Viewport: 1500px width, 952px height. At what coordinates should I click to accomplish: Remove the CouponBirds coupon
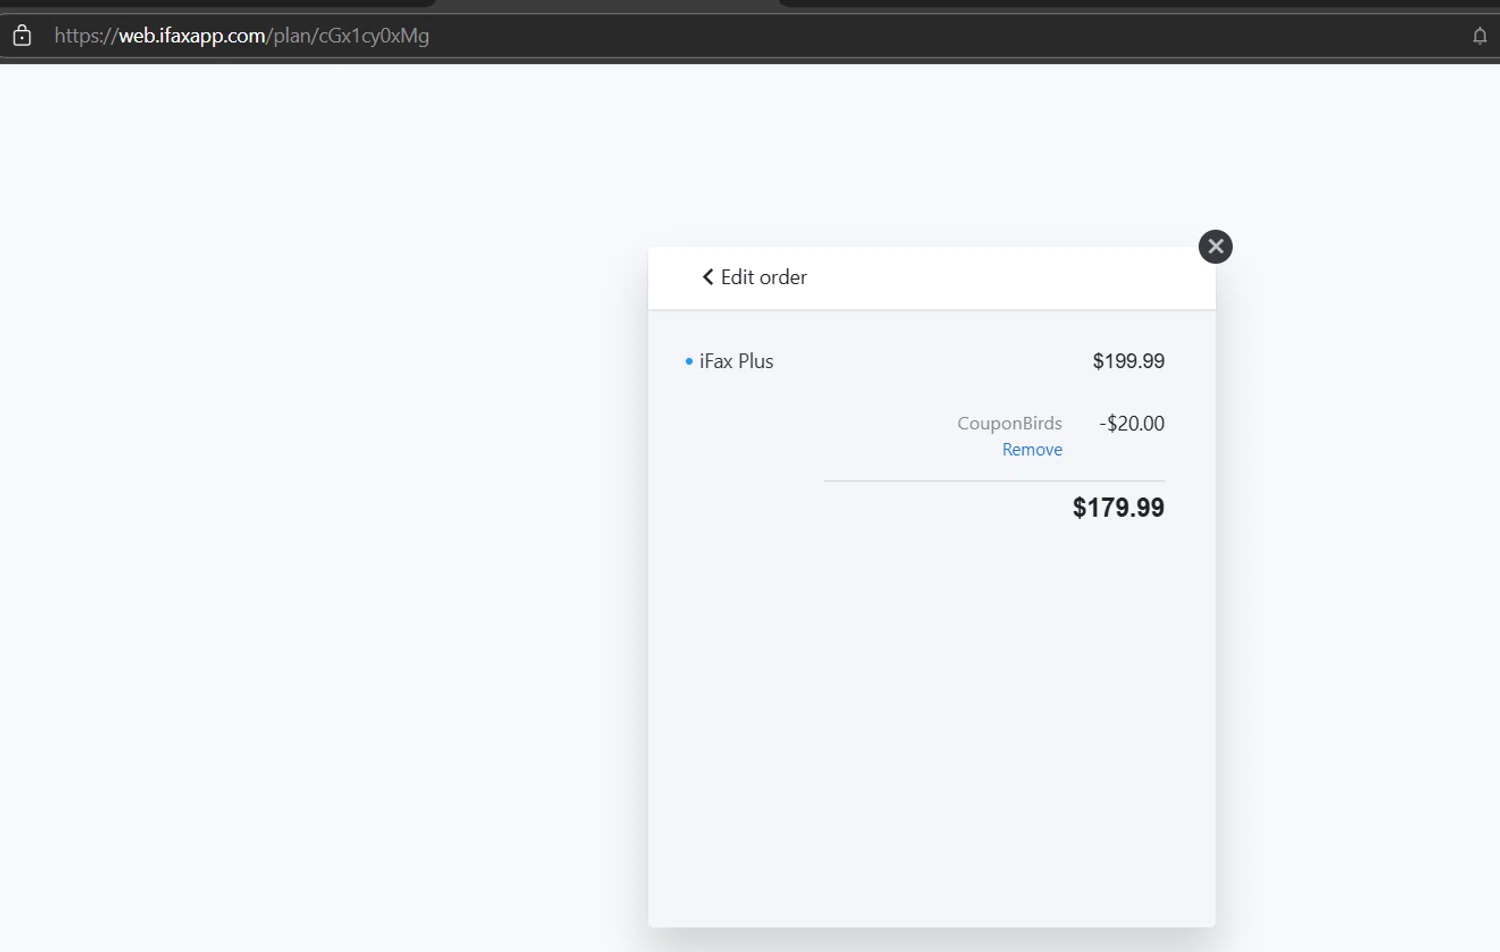click(1032, 450)
